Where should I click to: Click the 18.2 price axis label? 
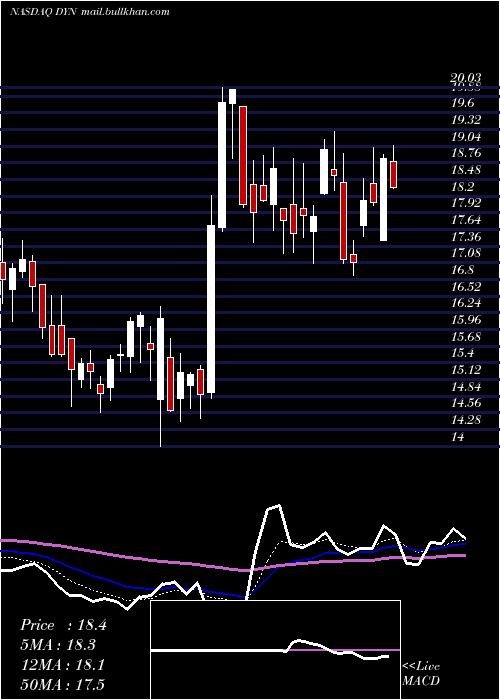462,187
